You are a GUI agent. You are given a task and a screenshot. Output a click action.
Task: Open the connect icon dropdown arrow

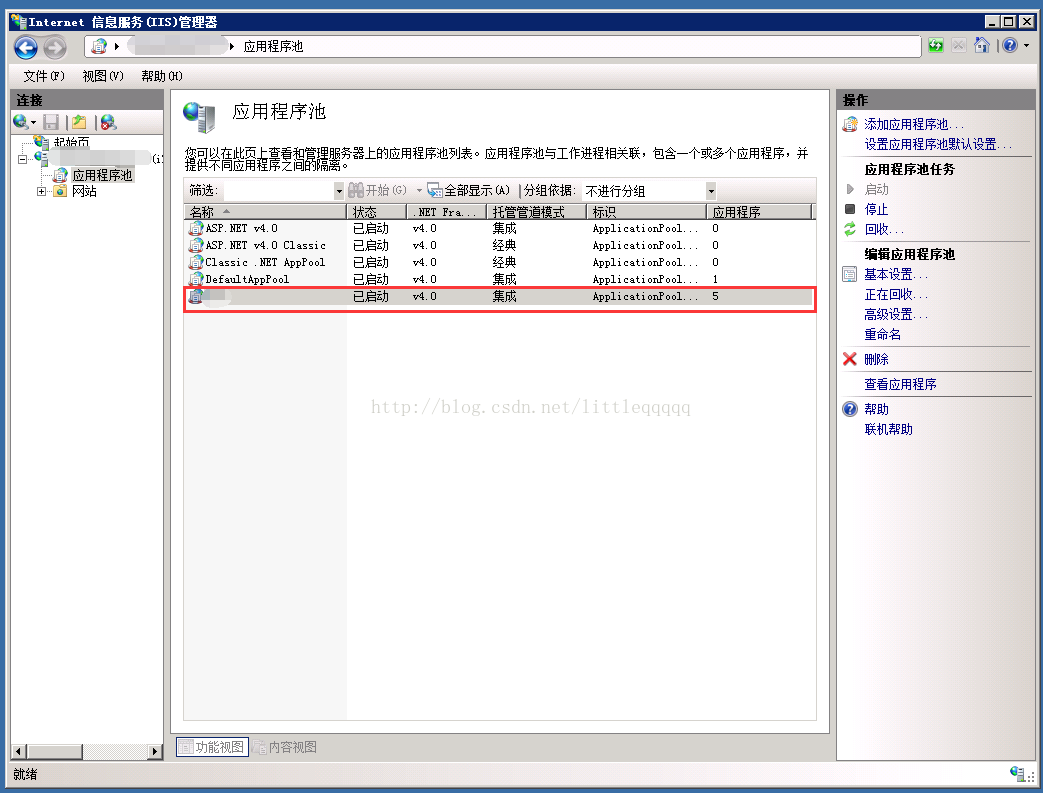coord(33,122)
